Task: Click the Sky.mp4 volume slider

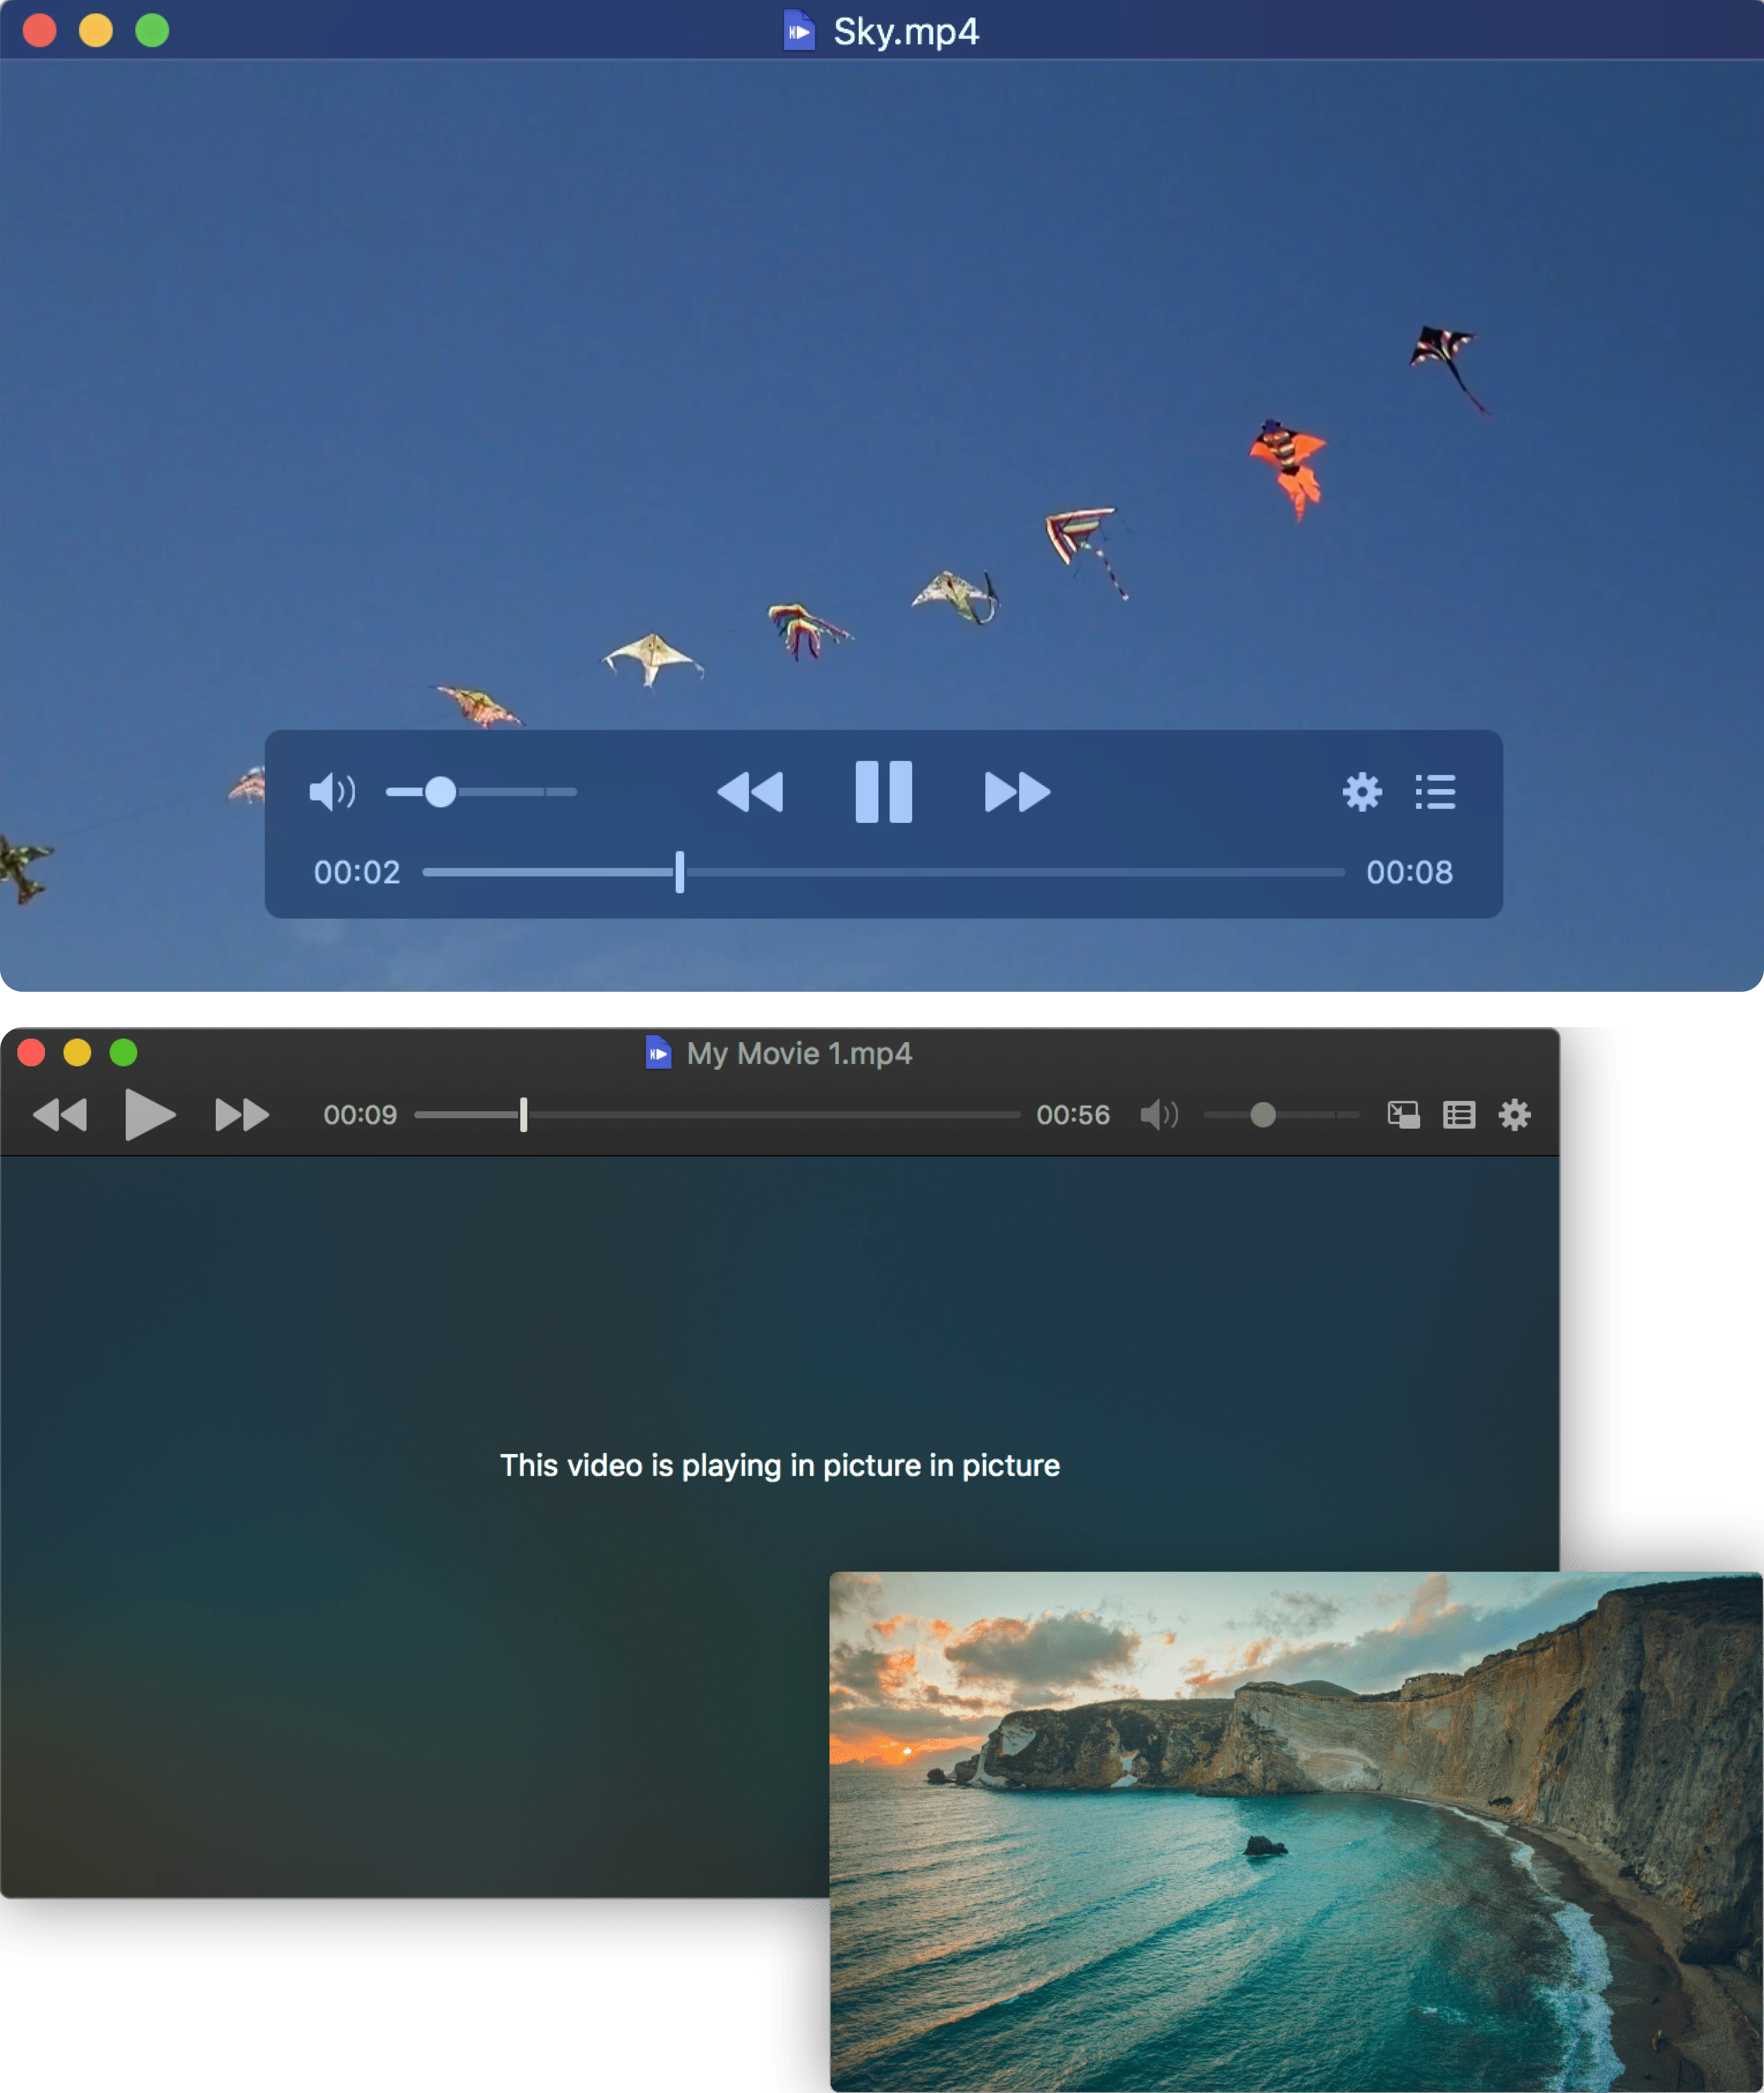Action: (481, 792)
